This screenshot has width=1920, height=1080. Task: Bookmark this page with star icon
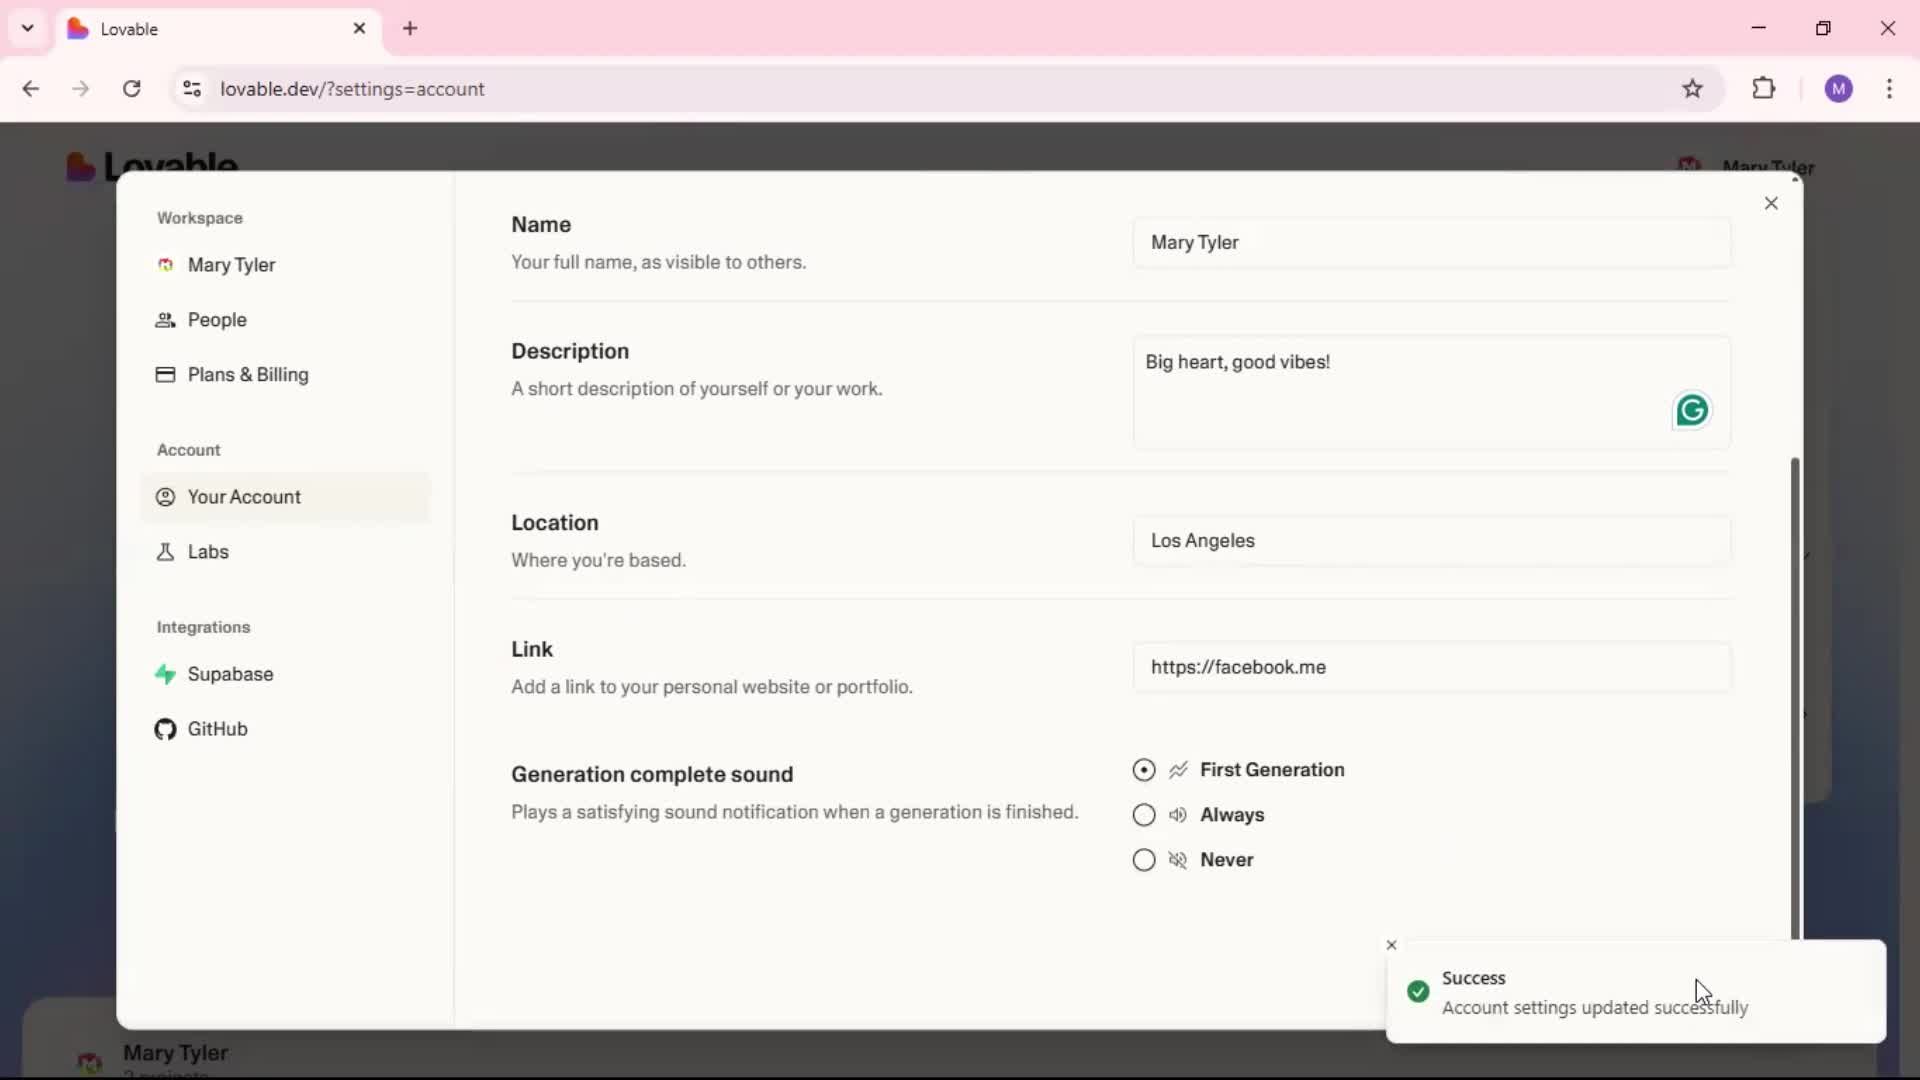coord(1692,89)
